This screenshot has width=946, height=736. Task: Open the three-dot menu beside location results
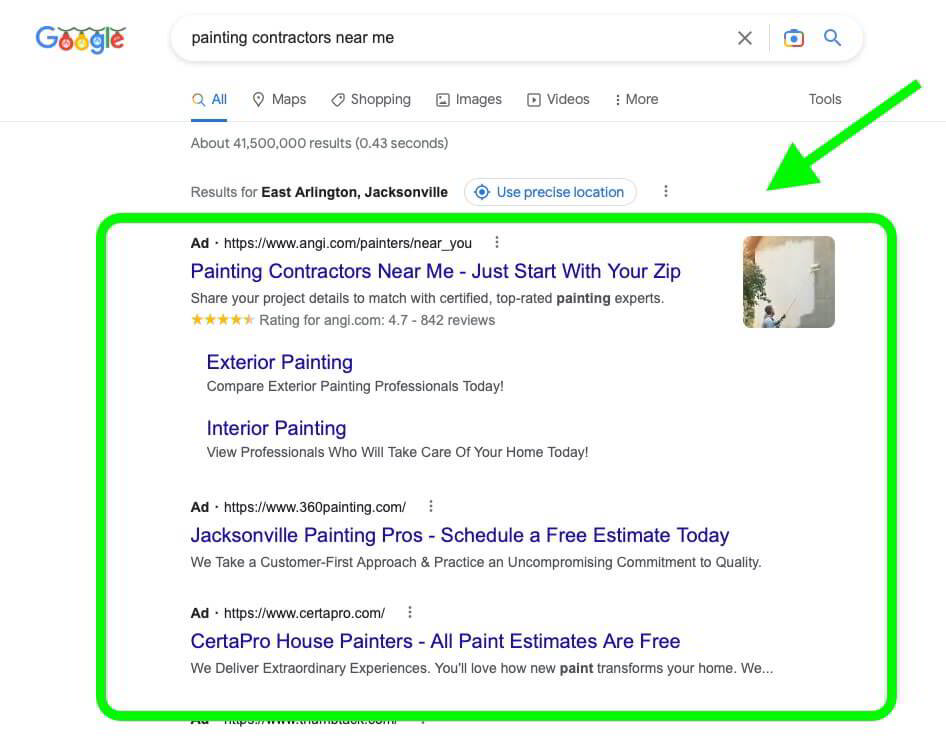(666, 191)
